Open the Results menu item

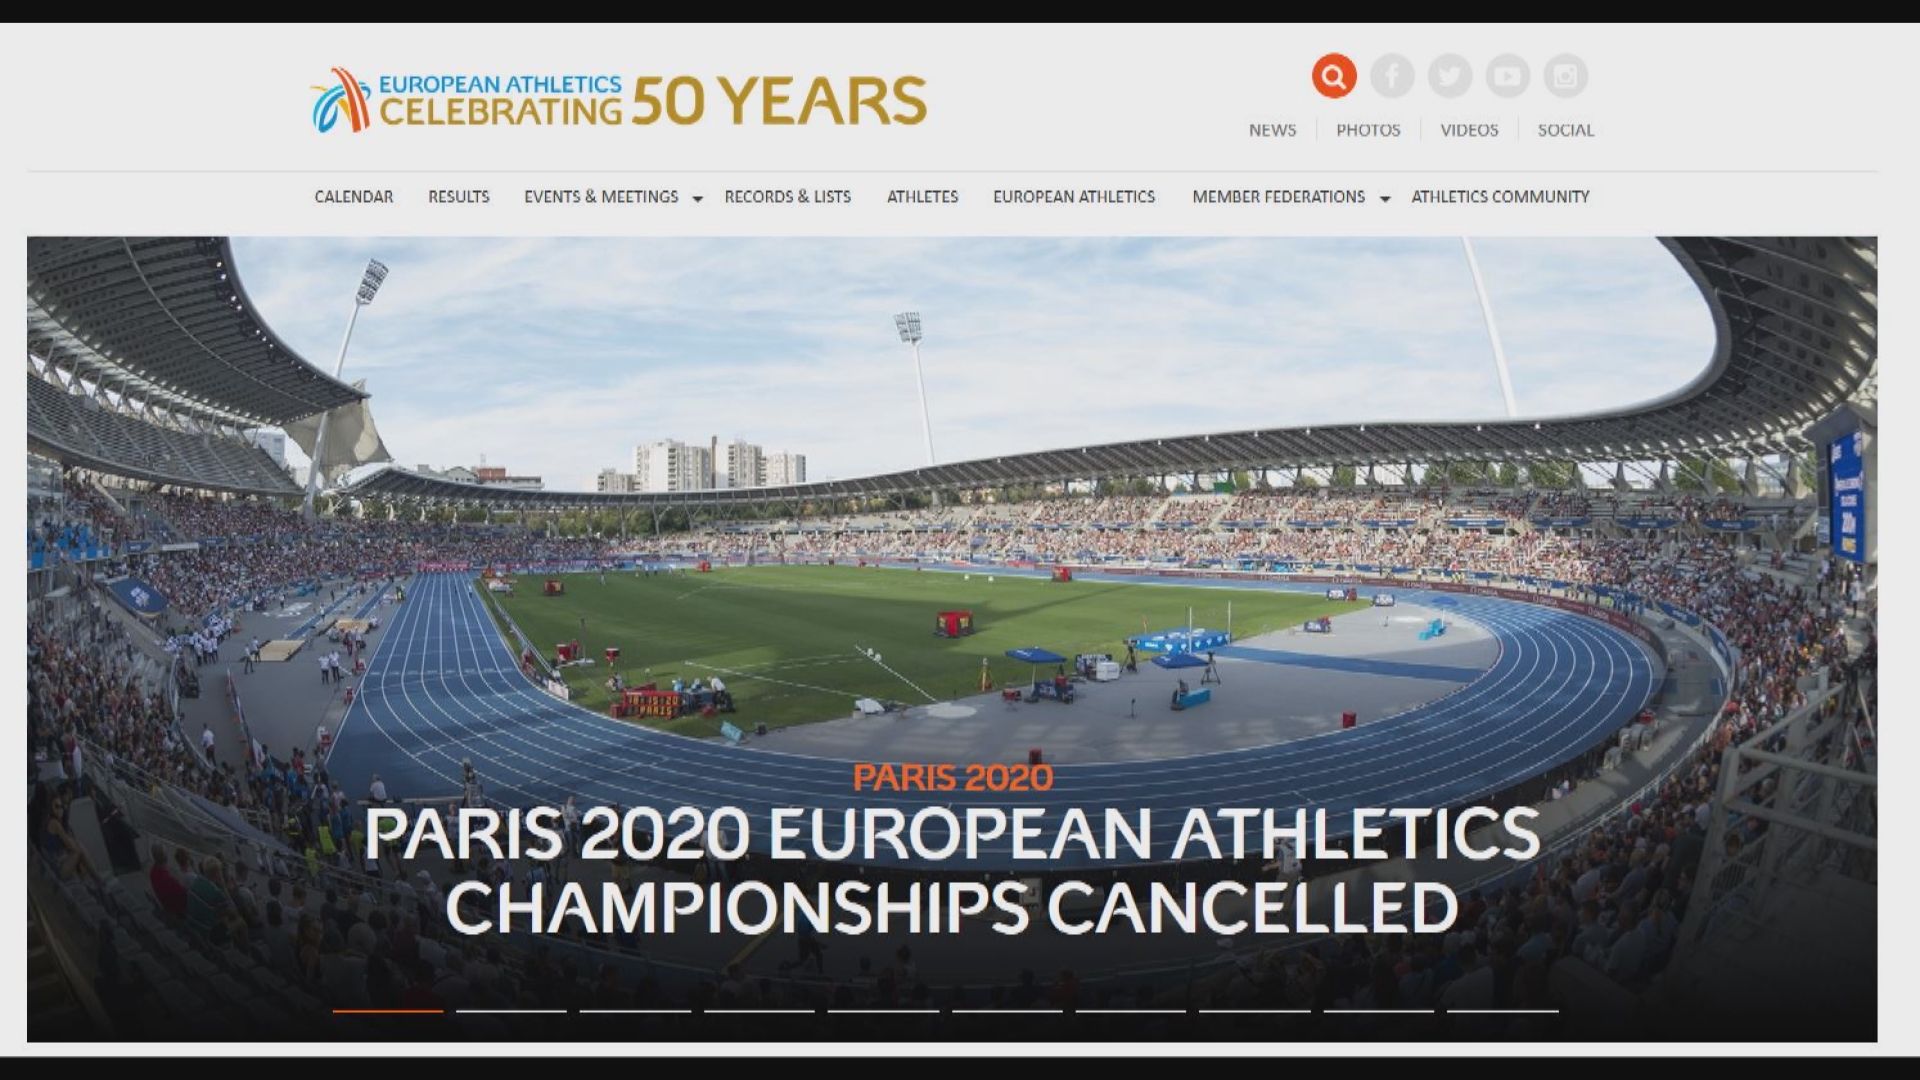click(459, 197)
